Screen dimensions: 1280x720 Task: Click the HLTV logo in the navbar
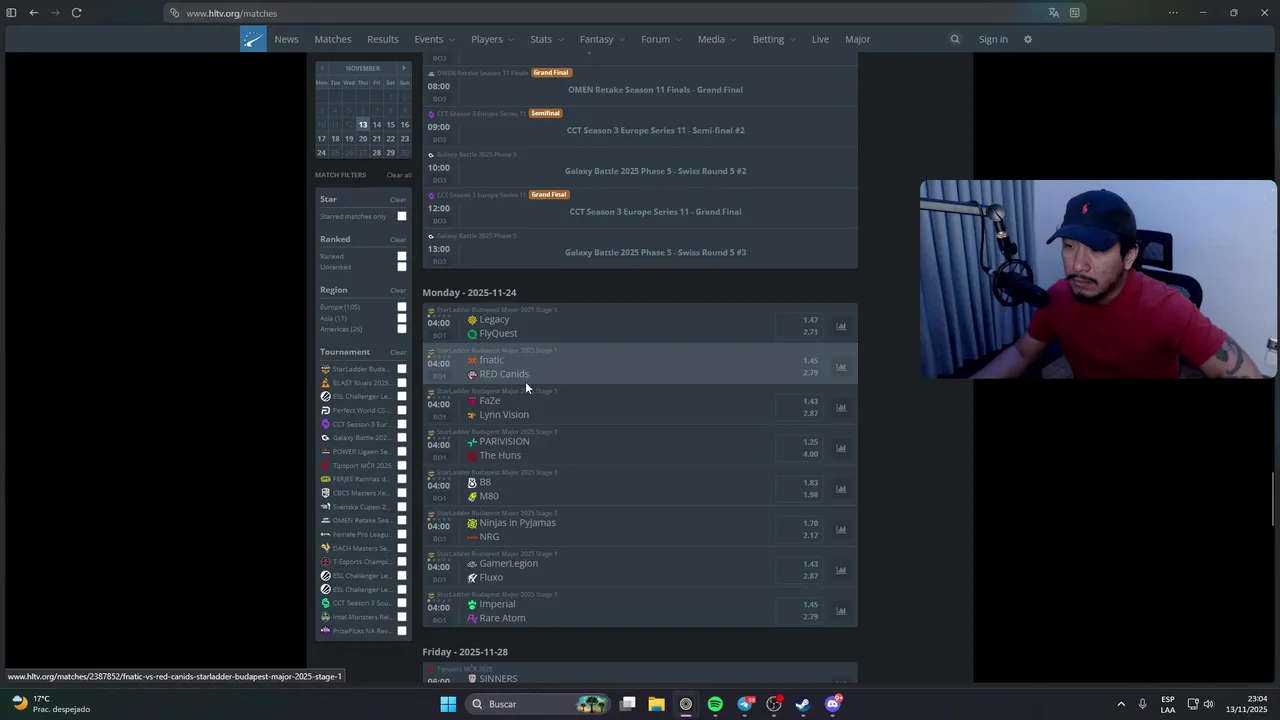(253, 39)
